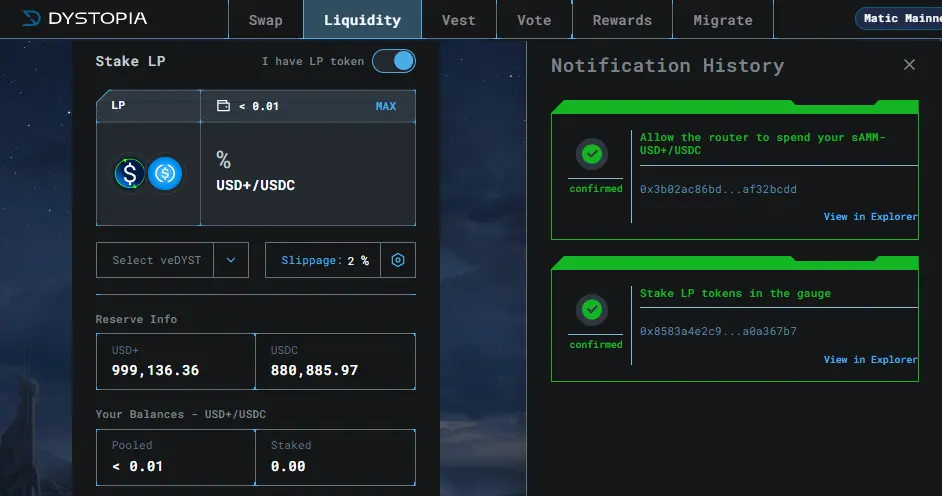Click USD+ reserve value 999,136.36

tap(155, 370)
